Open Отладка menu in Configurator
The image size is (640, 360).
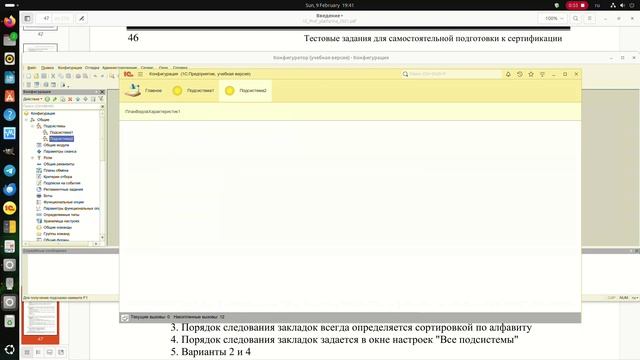coord(92,68)
